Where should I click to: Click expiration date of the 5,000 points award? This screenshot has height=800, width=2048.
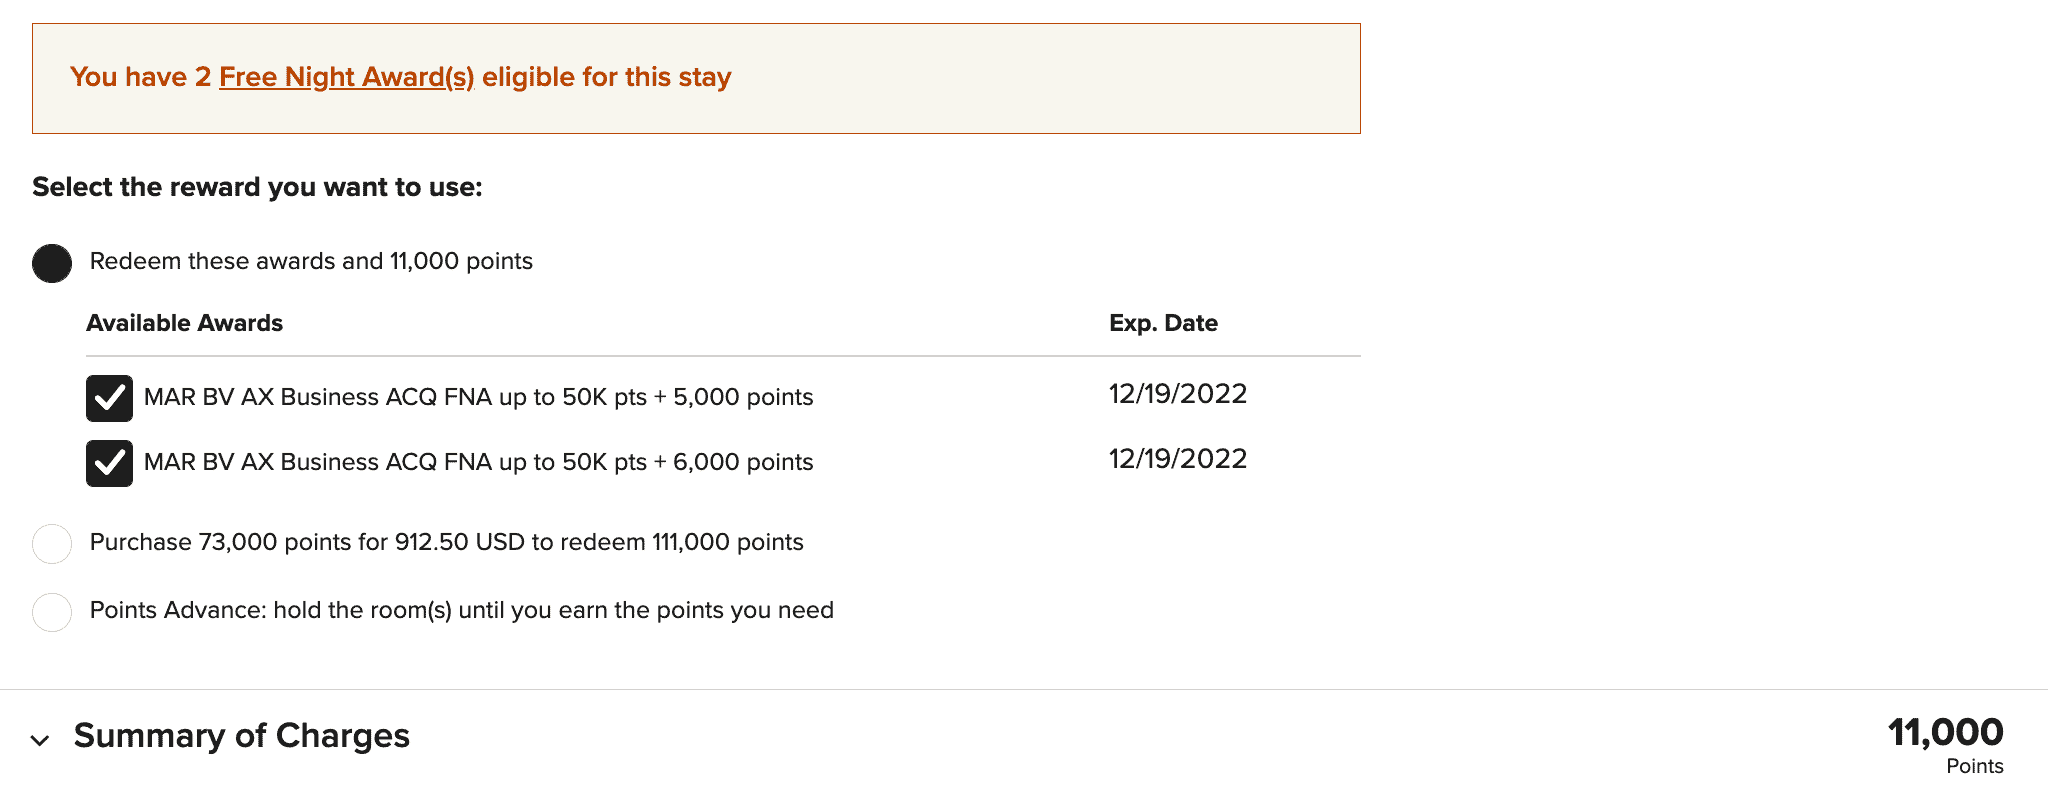(1177, 394)
